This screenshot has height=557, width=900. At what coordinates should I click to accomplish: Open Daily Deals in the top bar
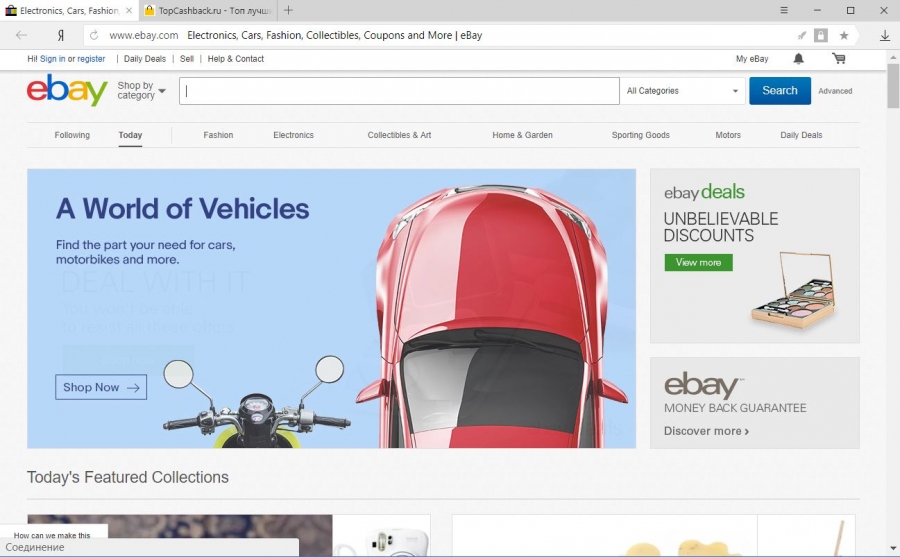click(145, 59)
